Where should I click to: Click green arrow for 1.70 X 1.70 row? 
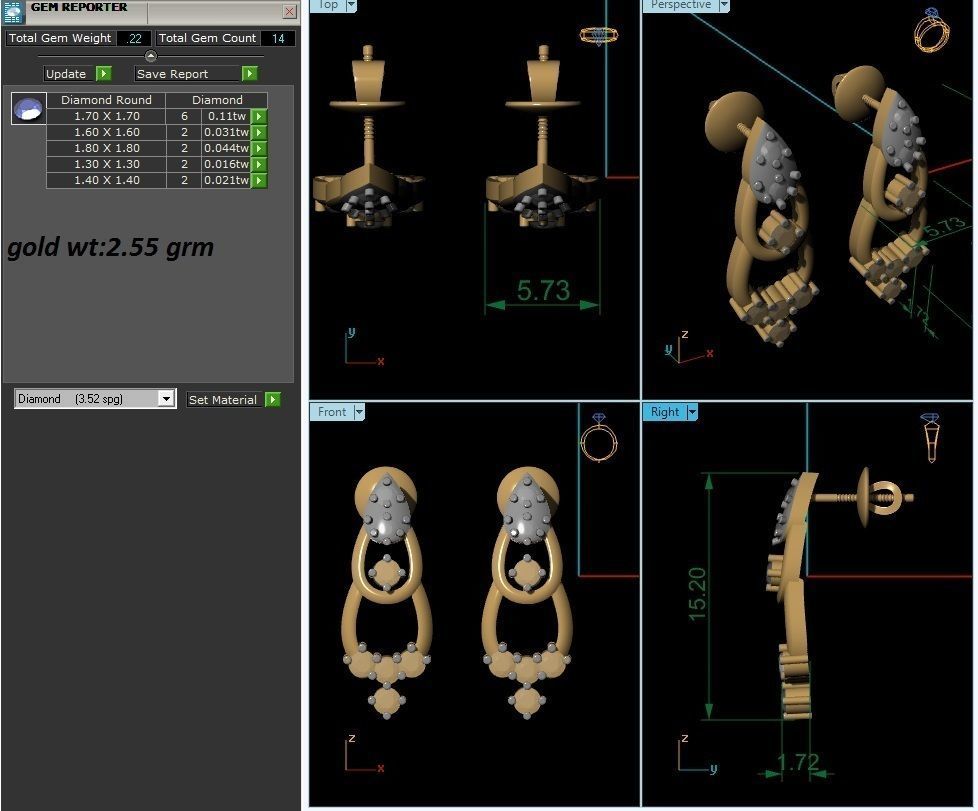point(259,116)
